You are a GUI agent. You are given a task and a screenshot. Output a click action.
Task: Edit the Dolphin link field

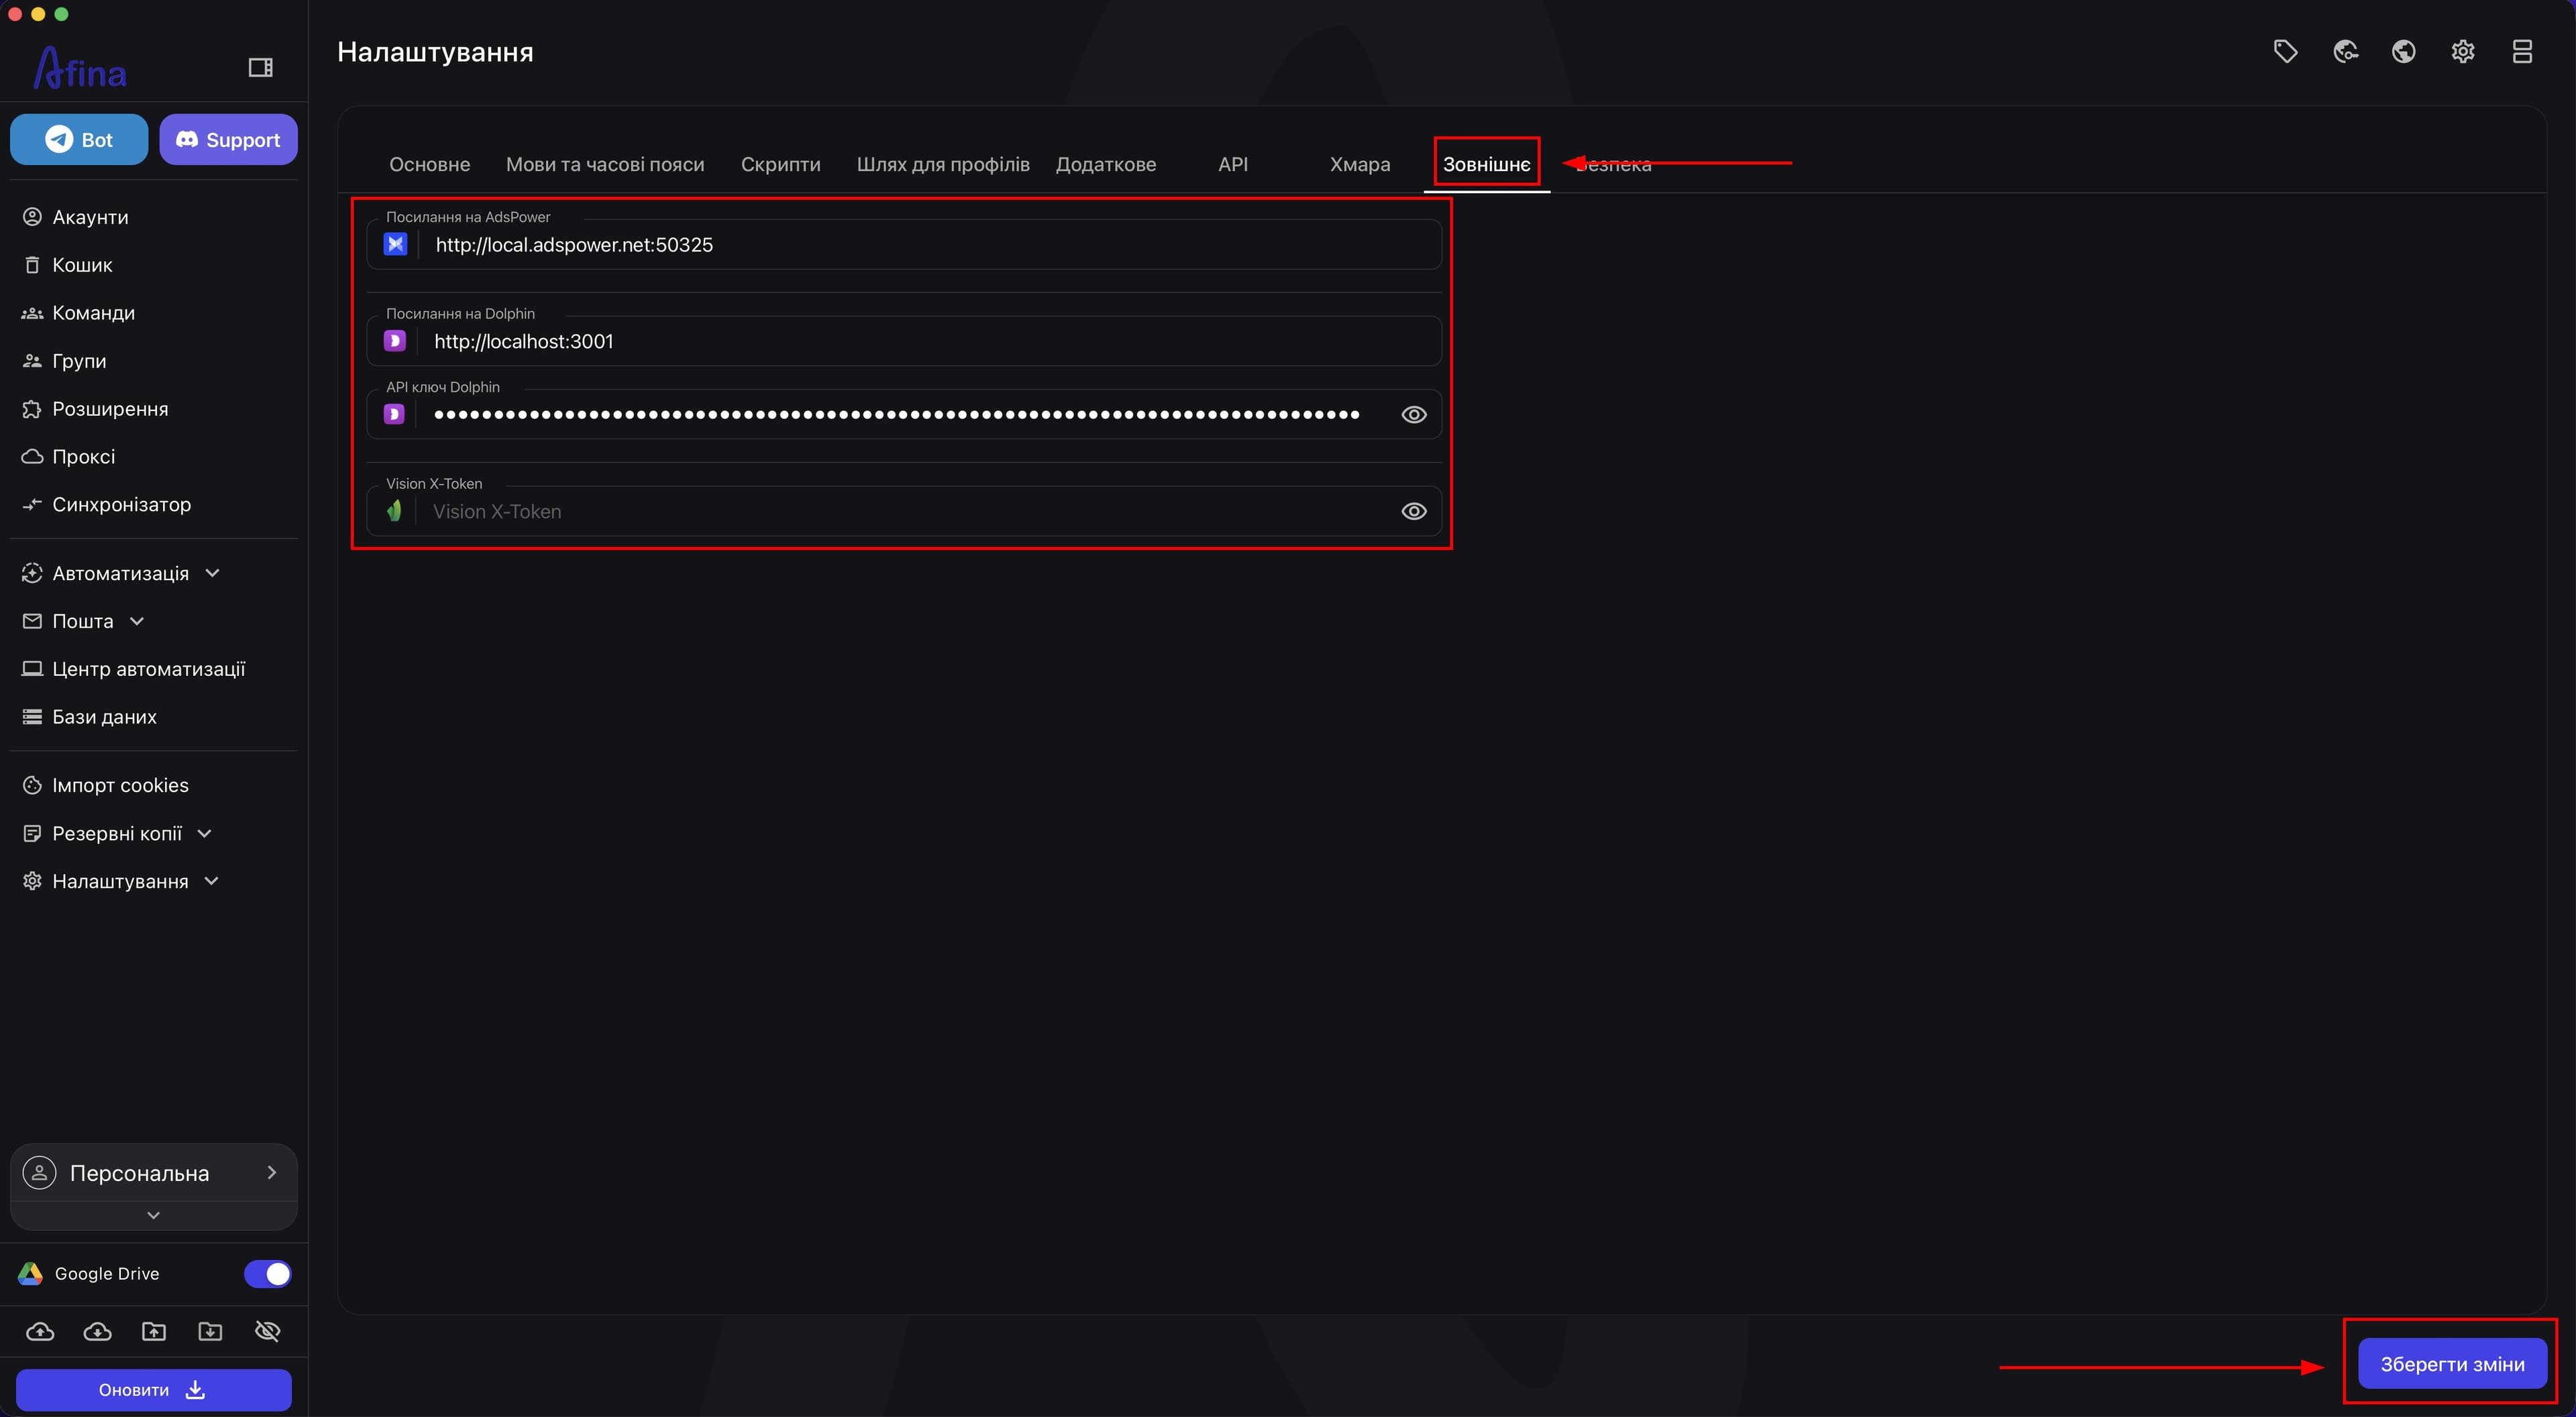904,341
